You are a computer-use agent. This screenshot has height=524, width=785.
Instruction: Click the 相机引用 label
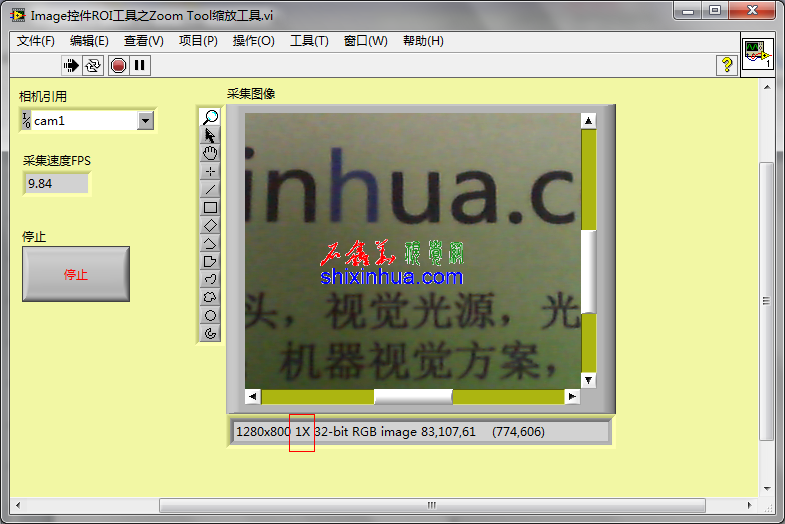pyautogui.click(x=43, y=97)
